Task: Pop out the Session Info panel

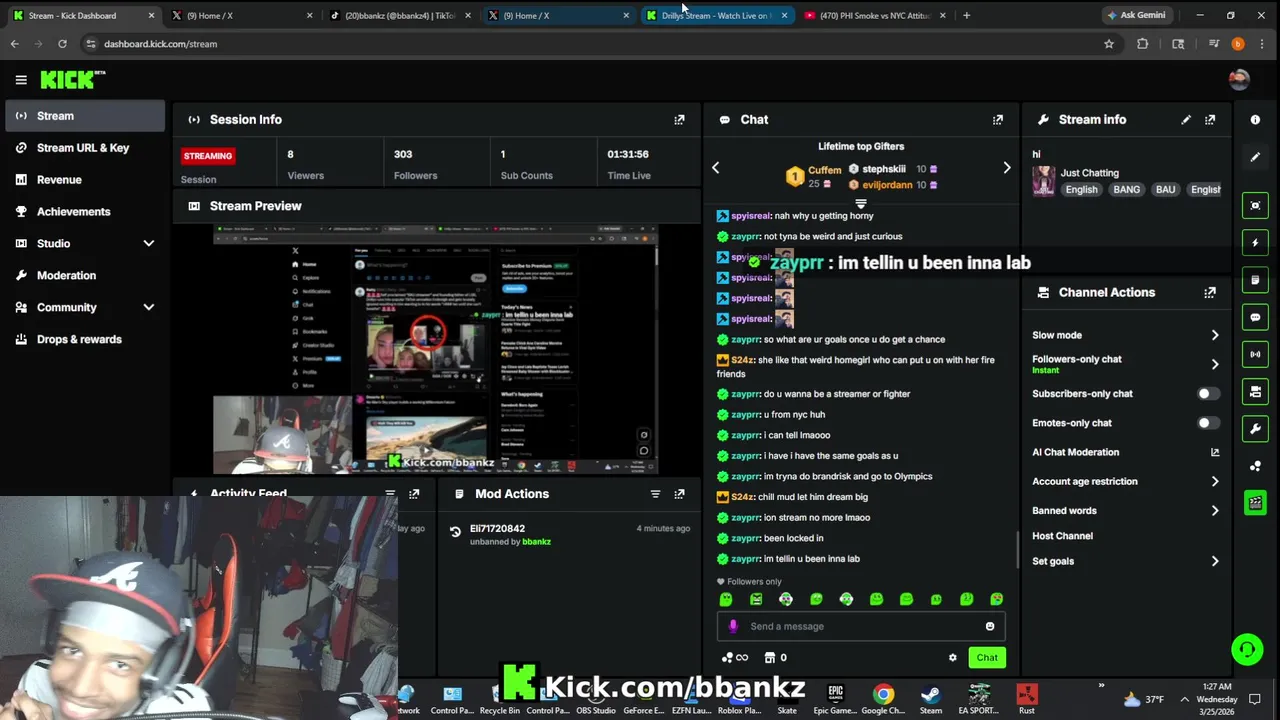Action: (x=679, y=119)
